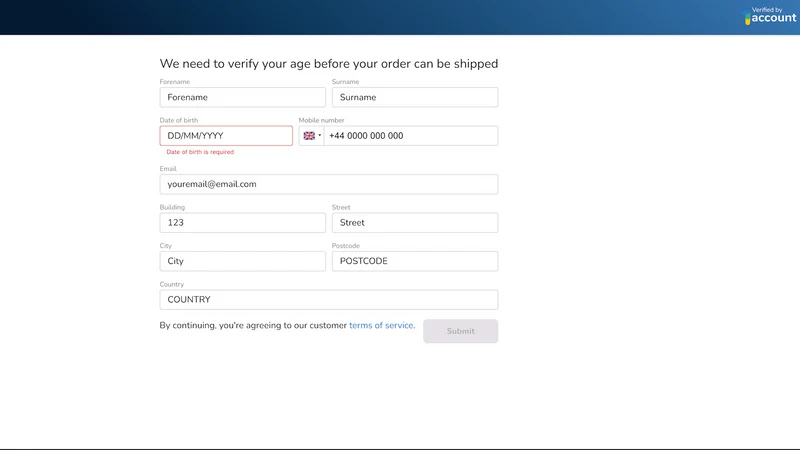Focus the Date of birth field
This screenshot has height=450, width=800.
point(226,136)
